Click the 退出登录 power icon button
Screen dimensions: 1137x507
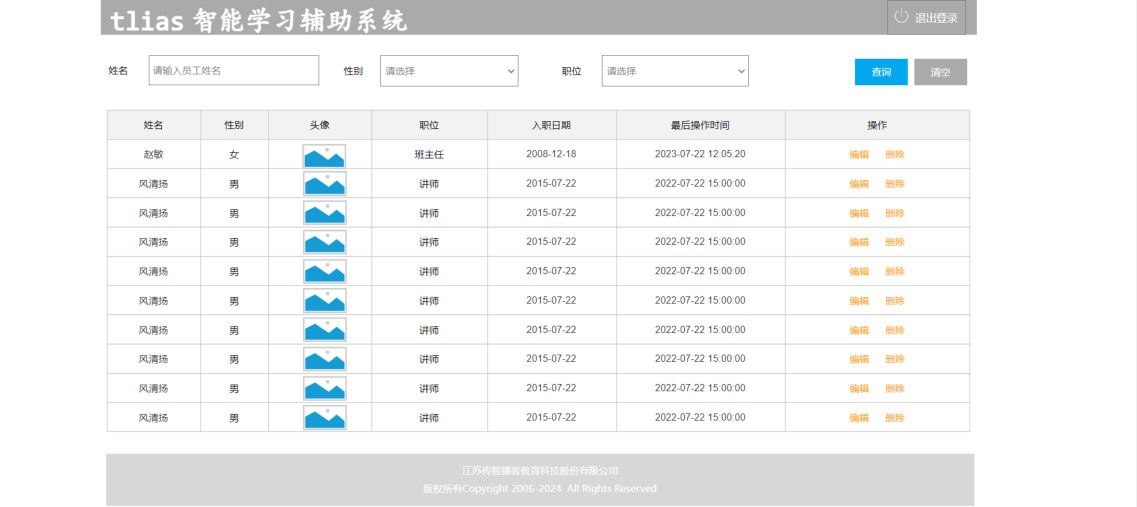tap(926, 17)
